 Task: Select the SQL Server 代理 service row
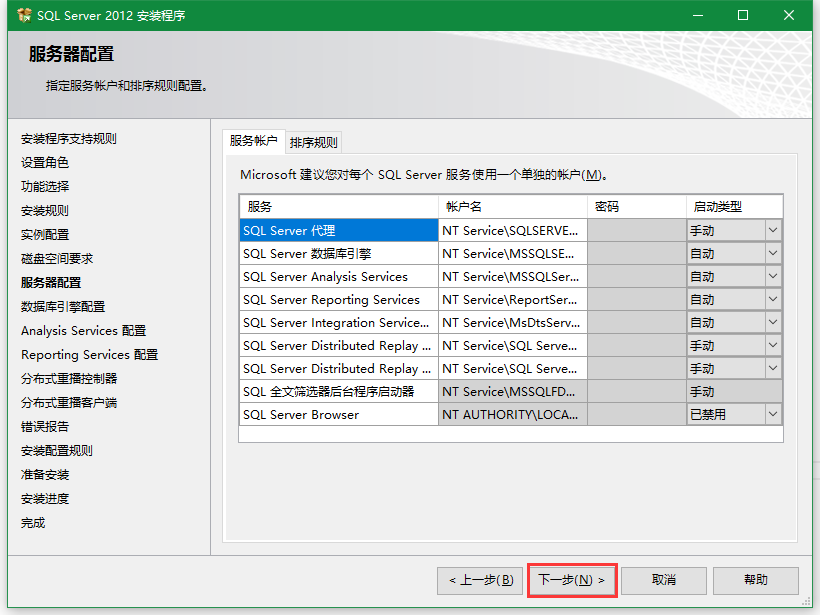[x=338, y=230]
